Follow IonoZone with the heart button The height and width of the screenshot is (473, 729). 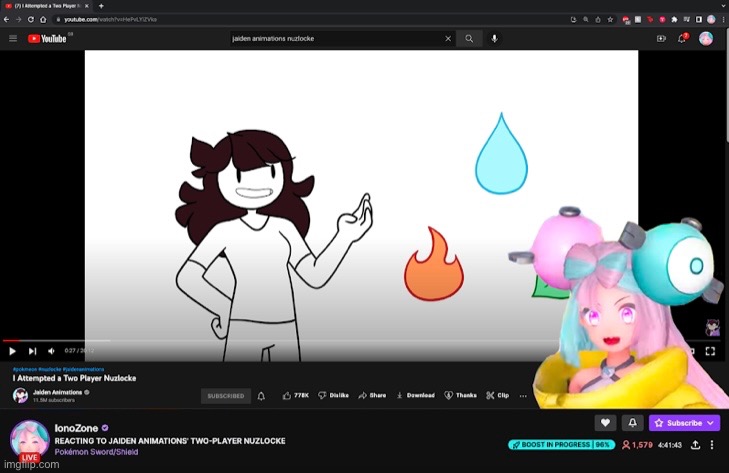click(605, 423)
